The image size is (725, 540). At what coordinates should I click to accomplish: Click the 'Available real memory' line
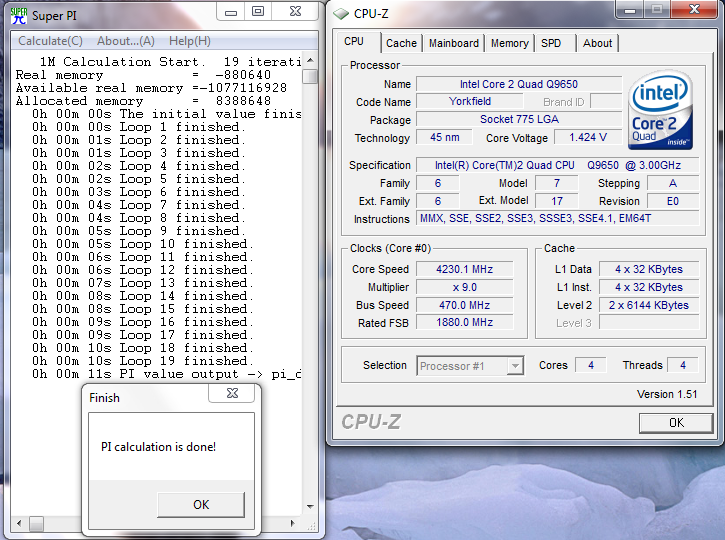[x=151, y=88]
